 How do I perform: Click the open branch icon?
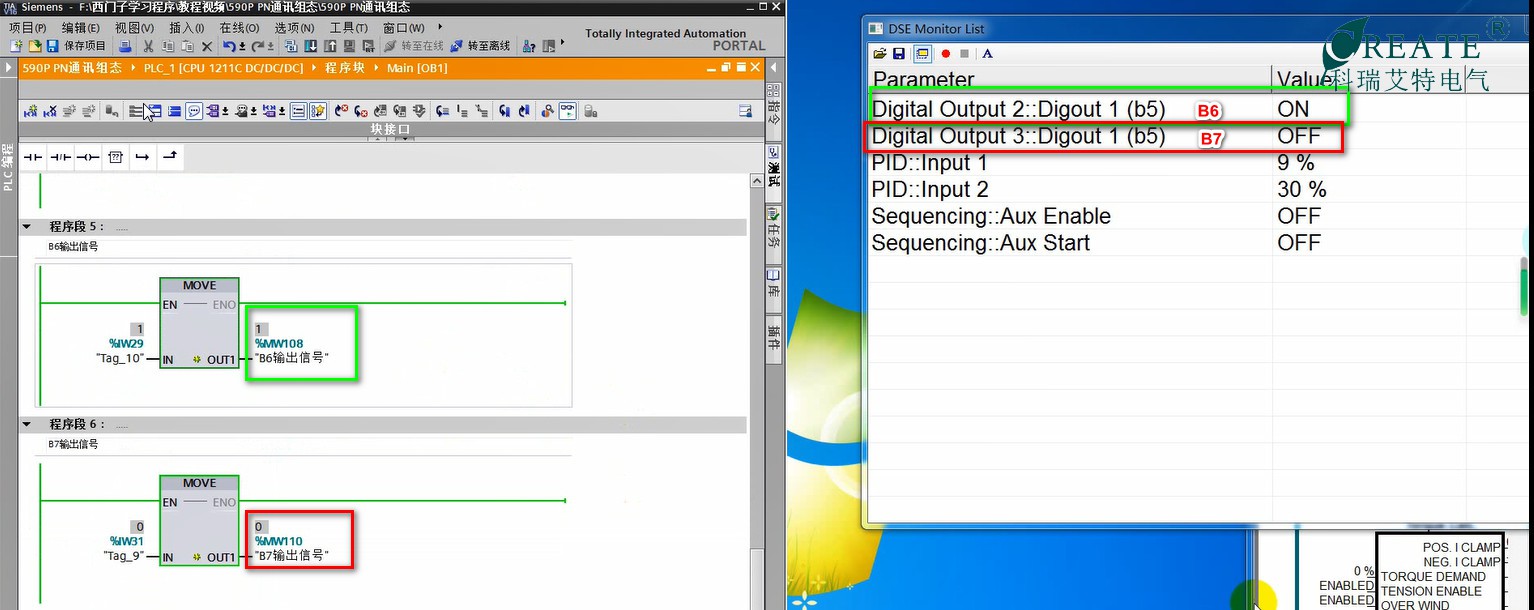pos(142,157)
